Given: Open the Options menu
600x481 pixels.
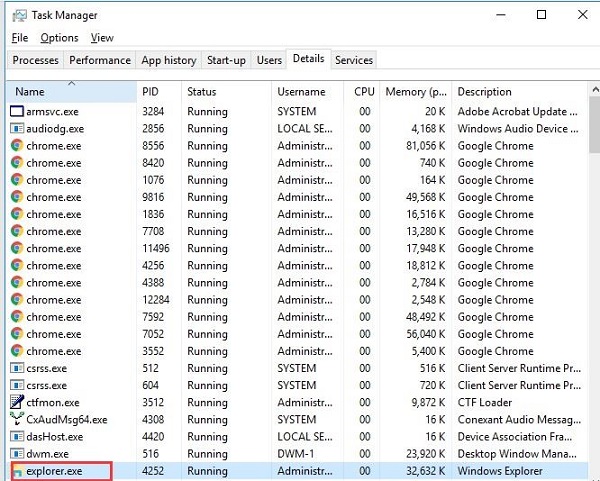Looking at the screenshot, I should click(59, 38).
